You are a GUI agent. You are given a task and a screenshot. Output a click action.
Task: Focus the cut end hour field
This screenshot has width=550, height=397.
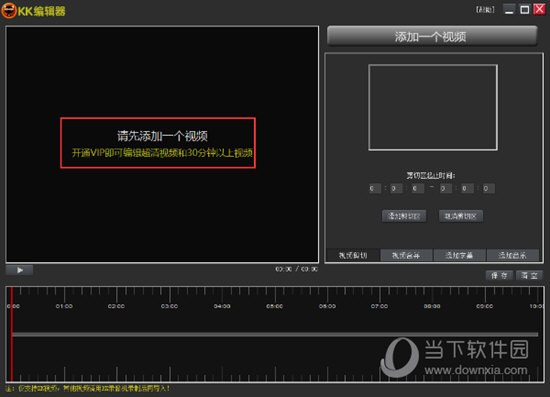tap(445, 189)
